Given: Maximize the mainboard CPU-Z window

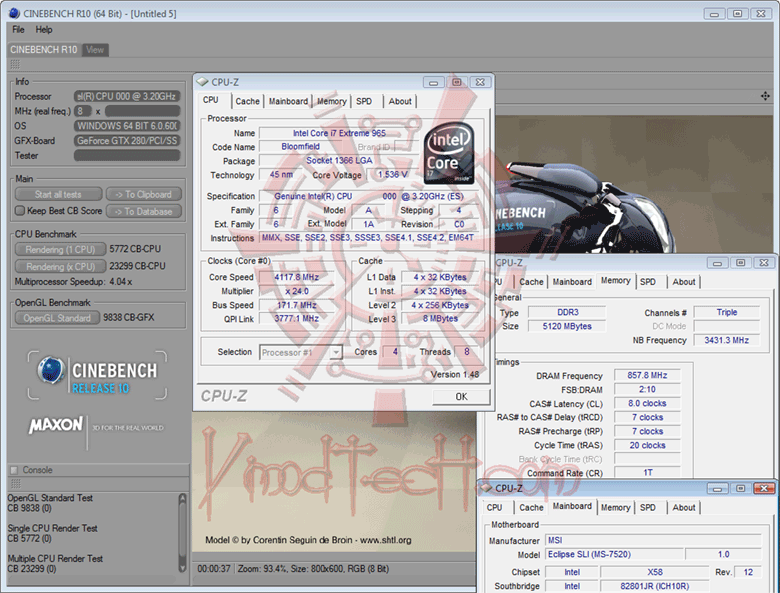Looking at the screenshot, I should click(x=741, y=489).
